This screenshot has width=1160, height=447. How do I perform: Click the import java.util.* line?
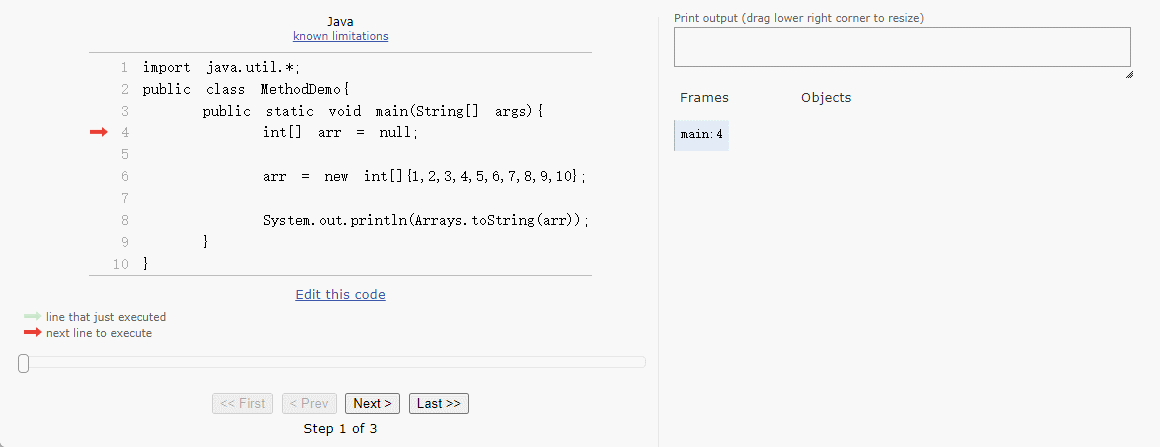pos(221,68)
